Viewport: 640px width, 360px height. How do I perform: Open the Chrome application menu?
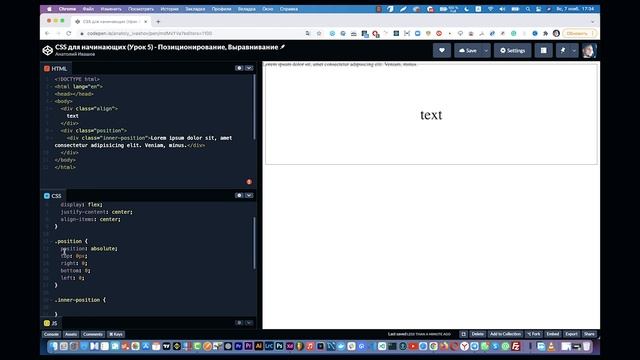coord(67,9)
